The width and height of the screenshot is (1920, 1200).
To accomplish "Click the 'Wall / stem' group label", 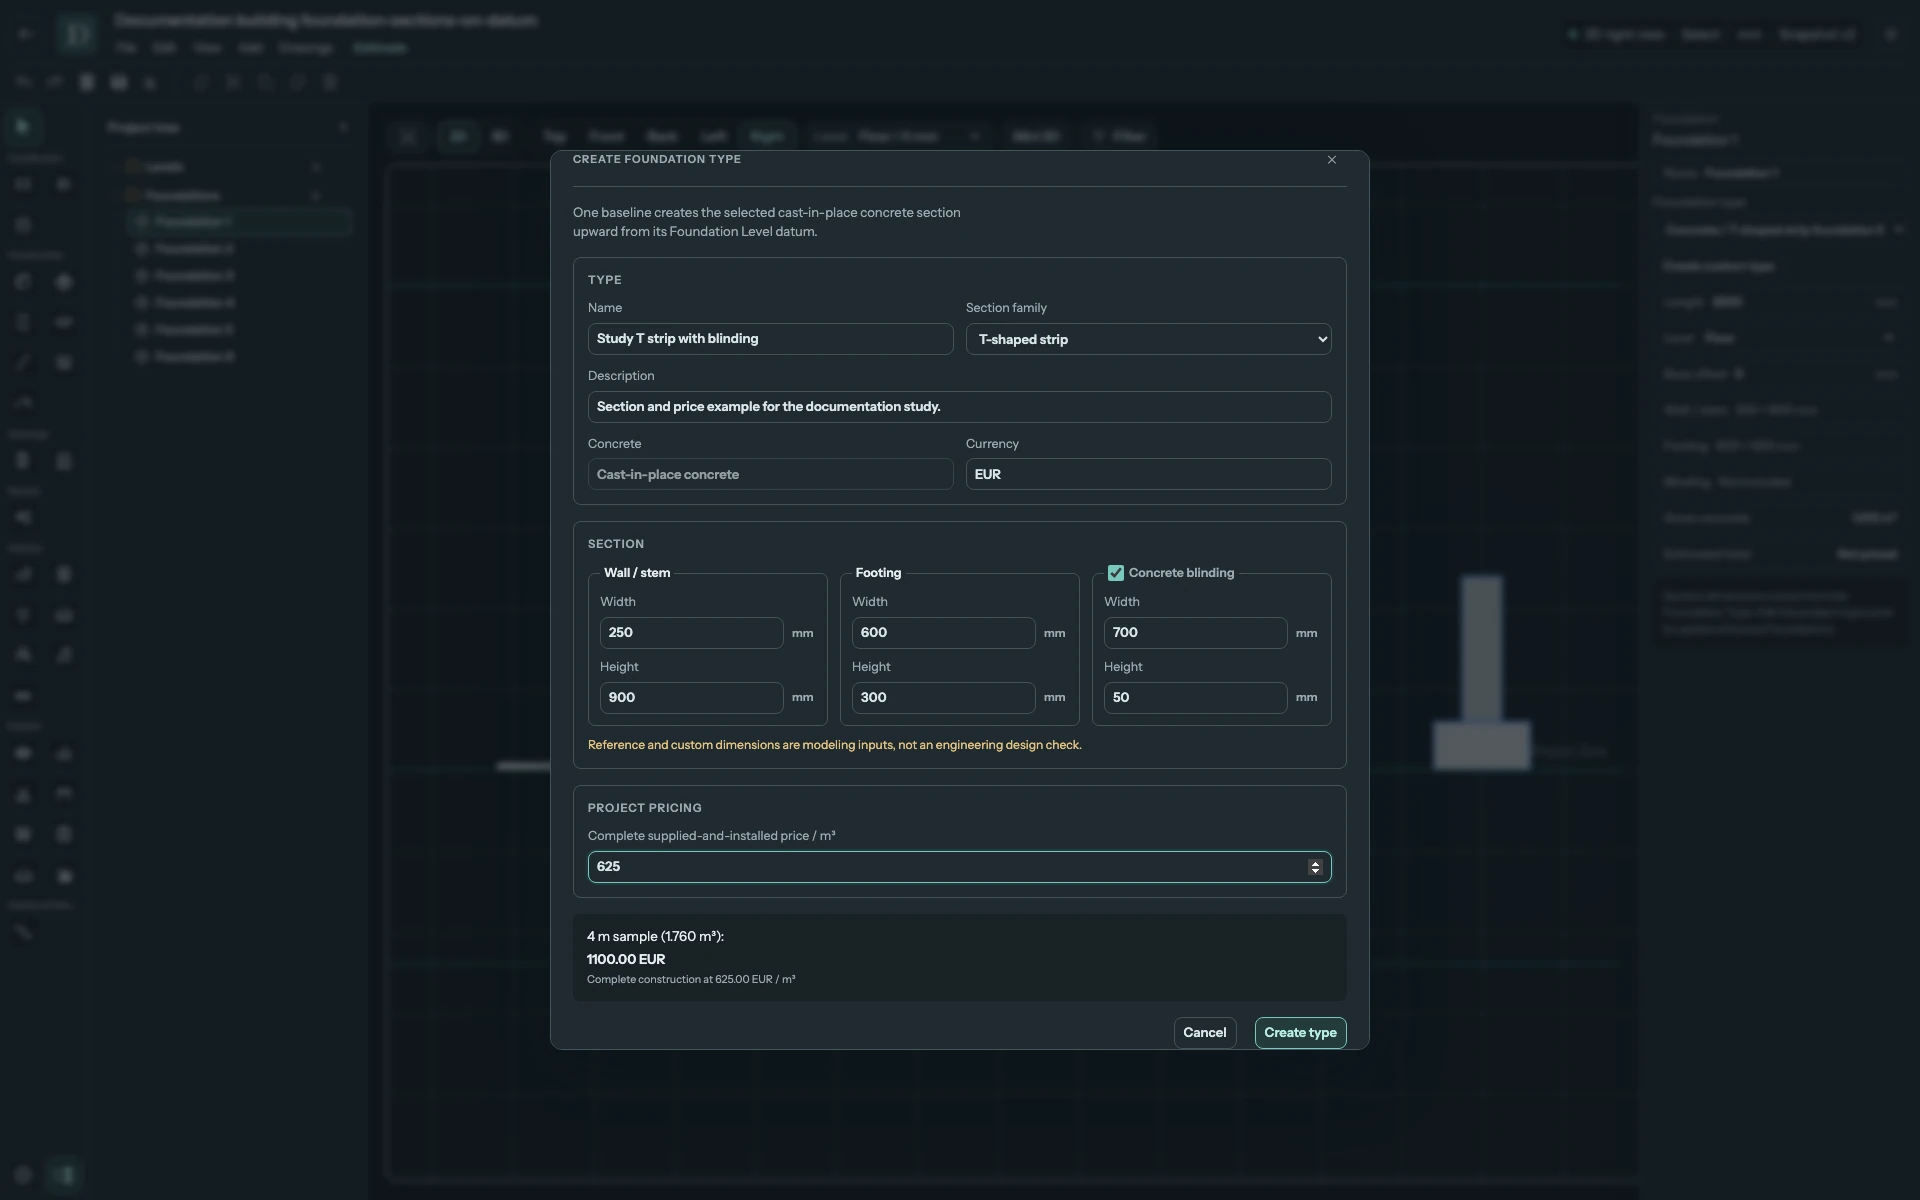I will tap(637, 573).
